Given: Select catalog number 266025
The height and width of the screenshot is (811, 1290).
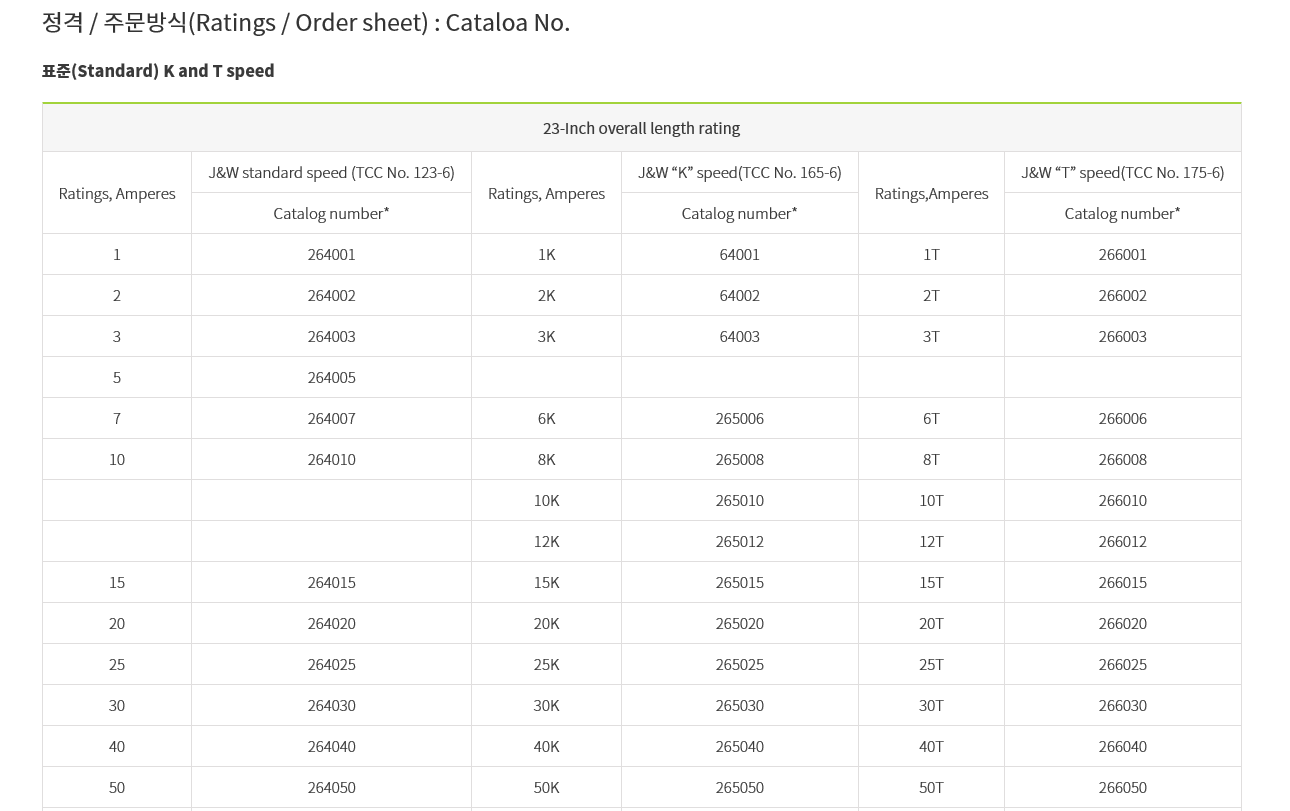Looking at the screenshot, I should click(x=1122, y=664).
